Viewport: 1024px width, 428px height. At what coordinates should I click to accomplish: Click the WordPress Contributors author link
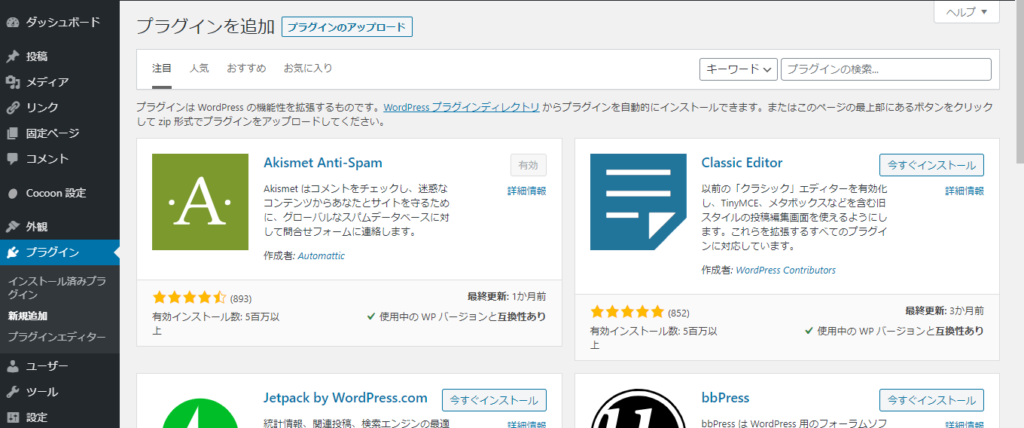coord(786,270)
